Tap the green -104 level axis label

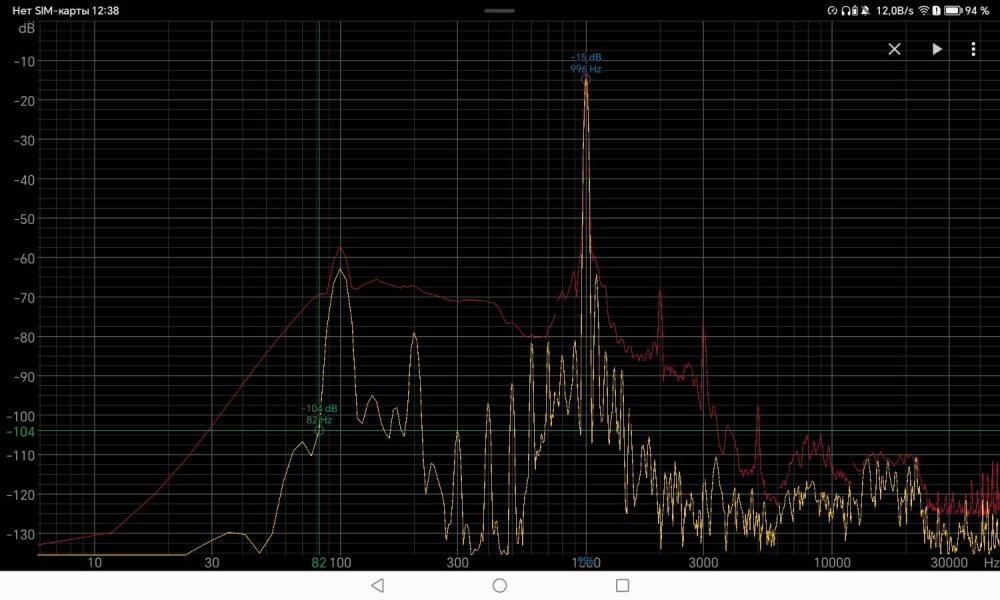[x=21, y=431]
